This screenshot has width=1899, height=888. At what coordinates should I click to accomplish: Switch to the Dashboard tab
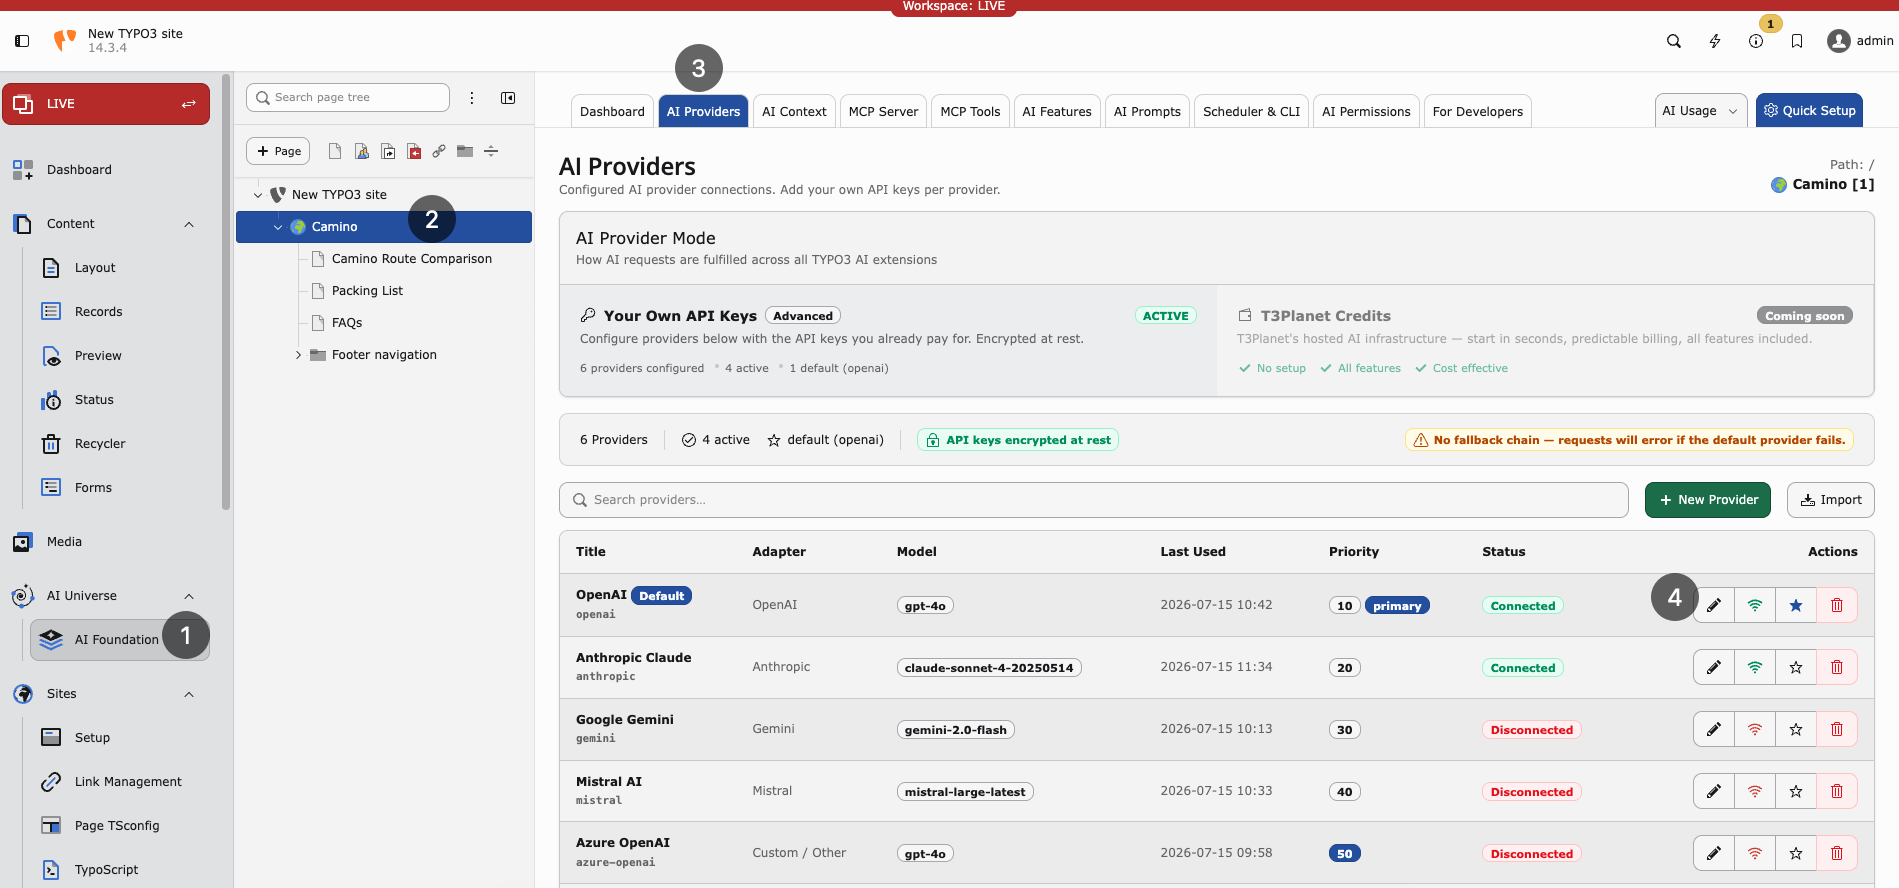pyautogui.click(x=612, y=112)
